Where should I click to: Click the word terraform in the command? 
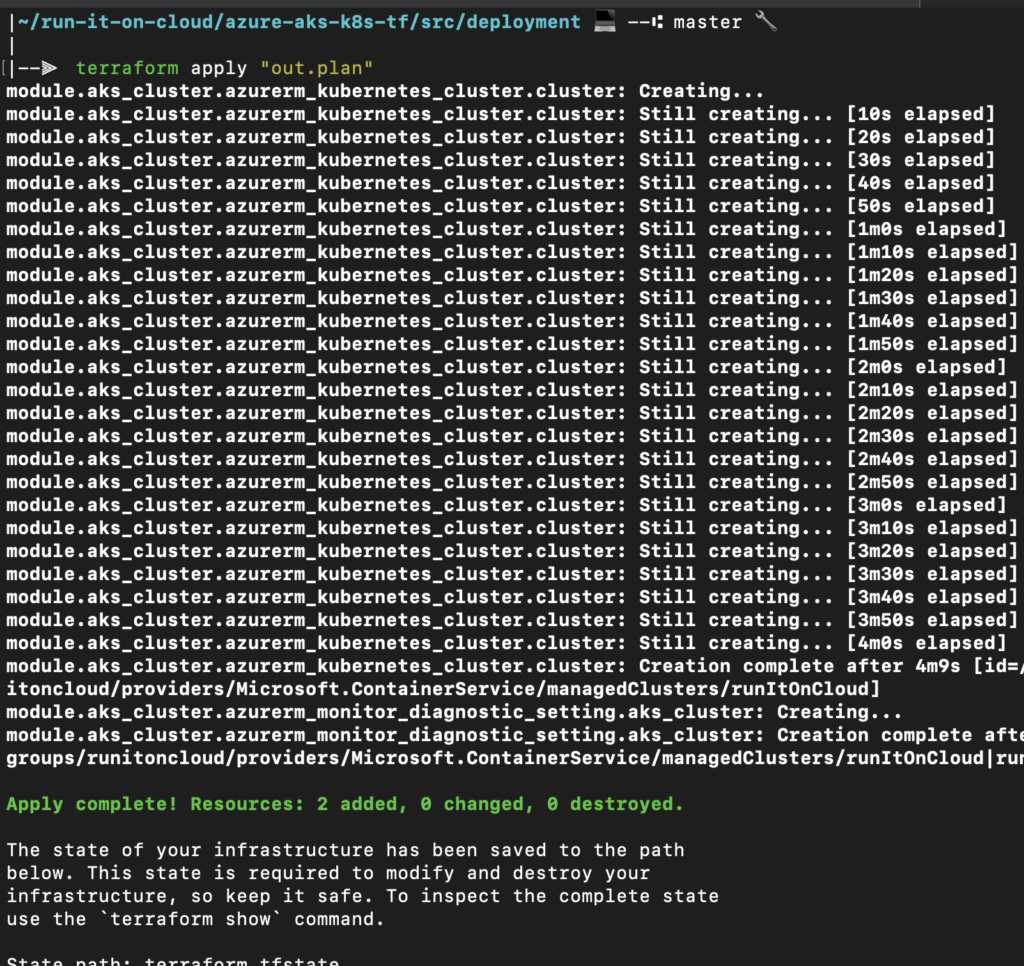[x=127, y=68]
